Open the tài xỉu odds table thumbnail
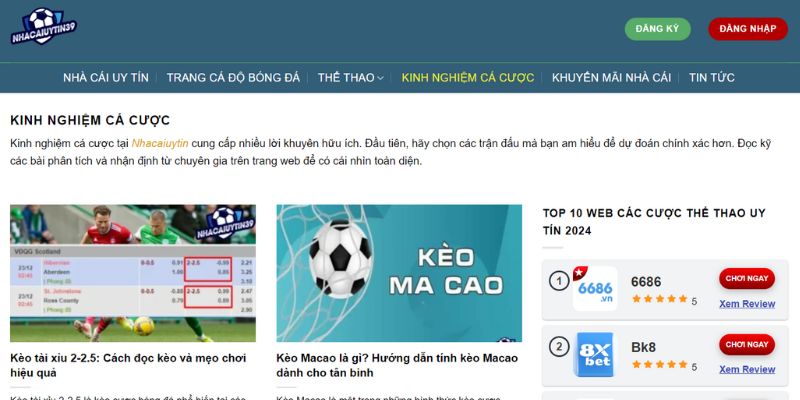 coord(133,273)
